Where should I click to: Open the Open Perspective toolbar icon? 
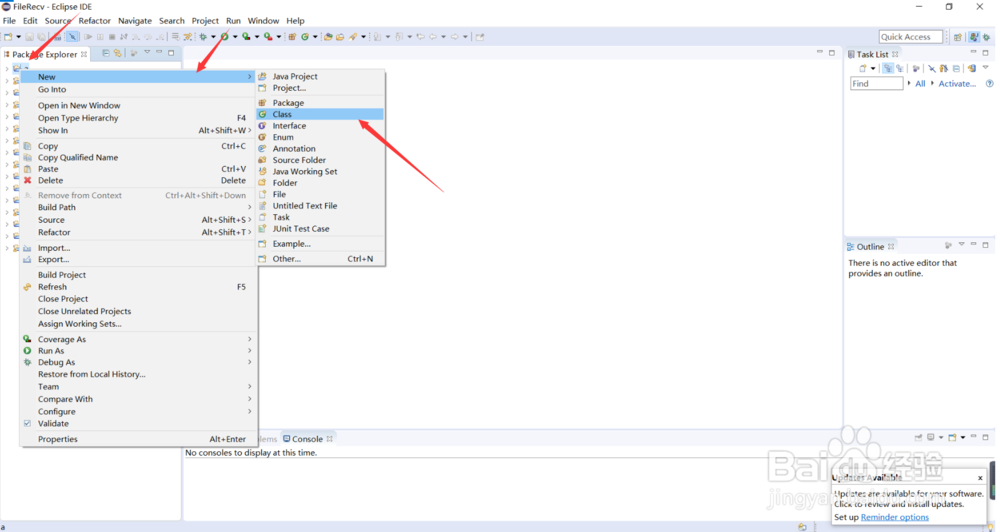pos(957,37)
